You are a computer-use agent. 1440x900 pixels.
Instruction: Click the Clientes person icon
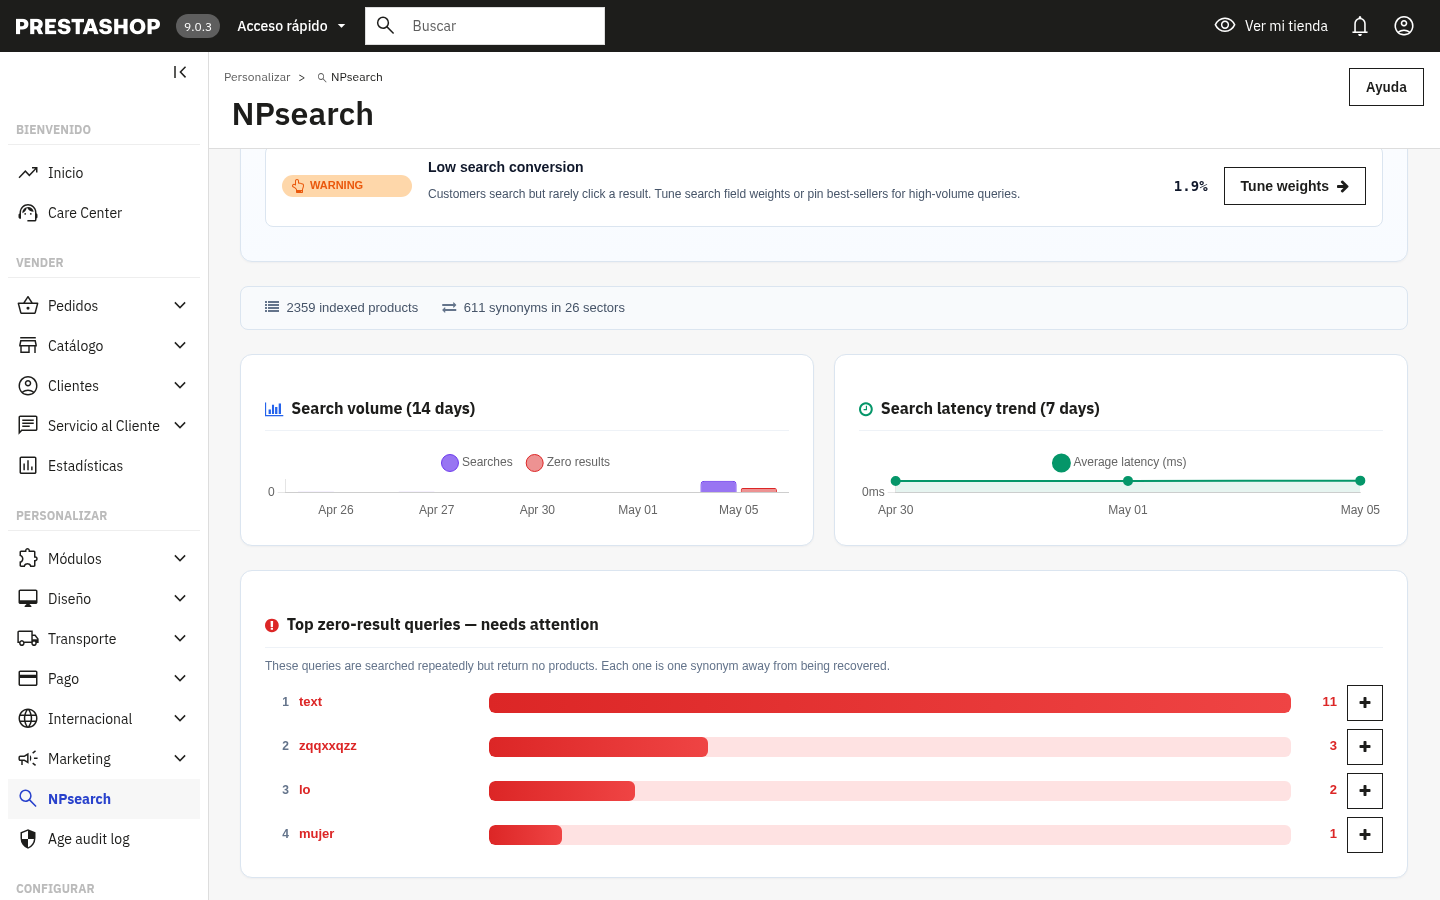pos(28,386)
